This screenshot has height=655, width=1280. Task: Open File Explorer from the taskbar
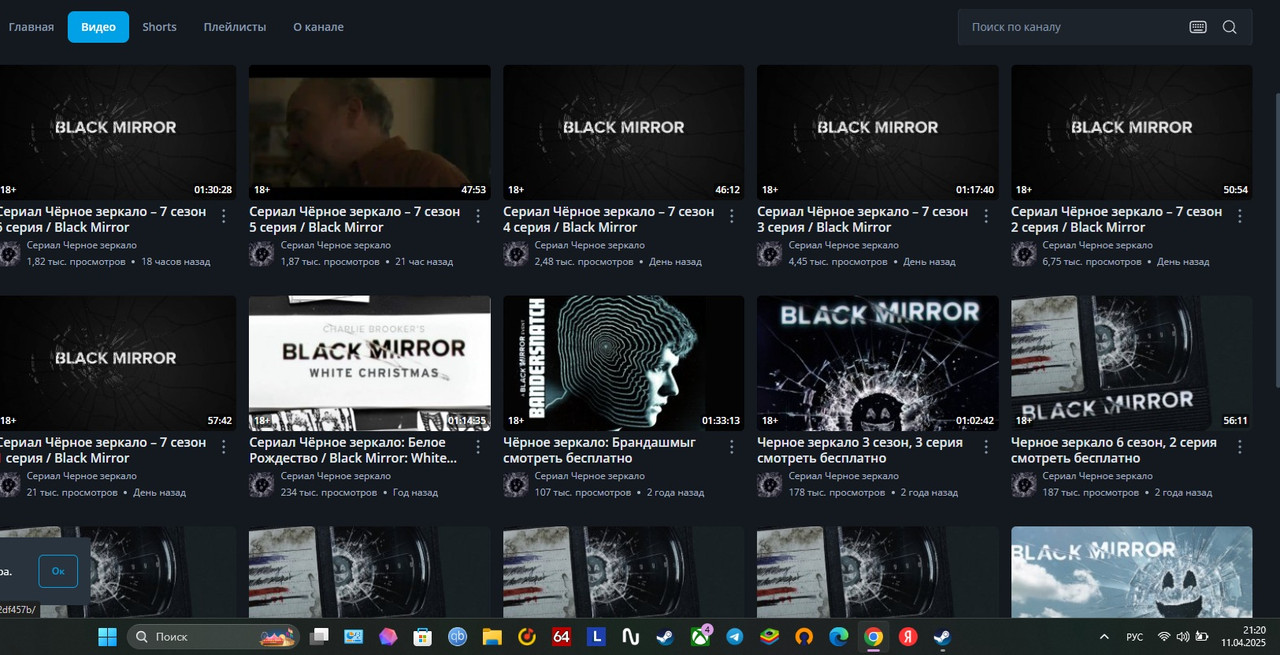[x=492, y=637]
